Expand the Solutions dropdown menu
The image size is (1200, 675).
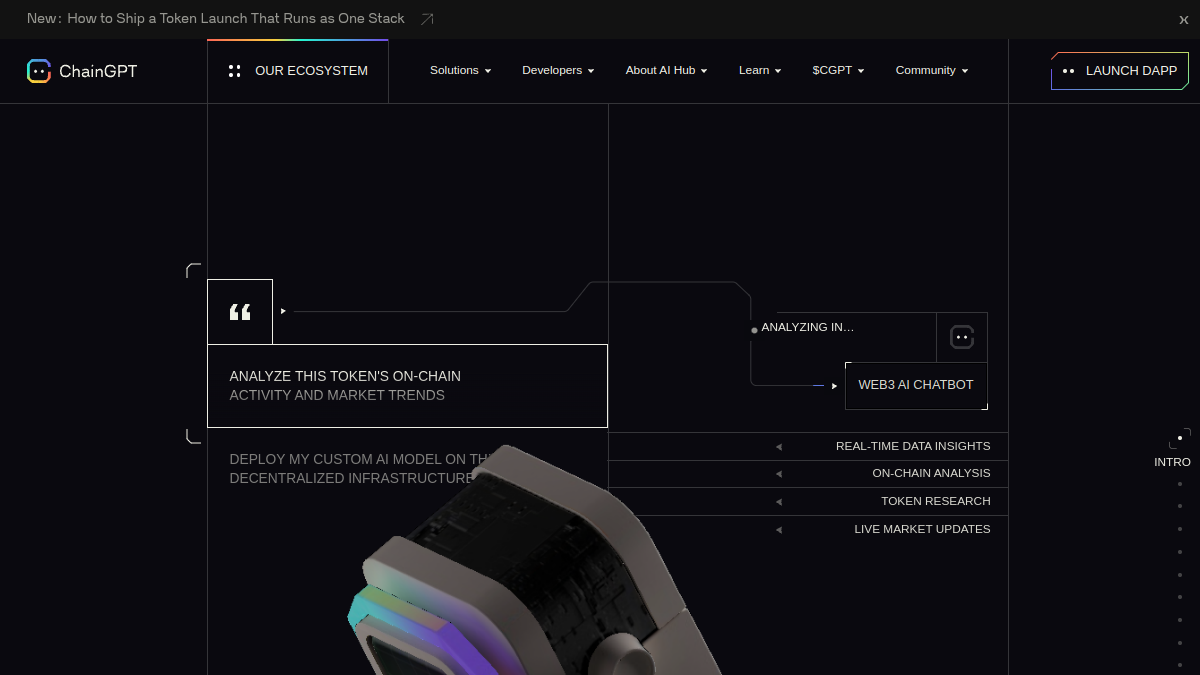(461, 71)
